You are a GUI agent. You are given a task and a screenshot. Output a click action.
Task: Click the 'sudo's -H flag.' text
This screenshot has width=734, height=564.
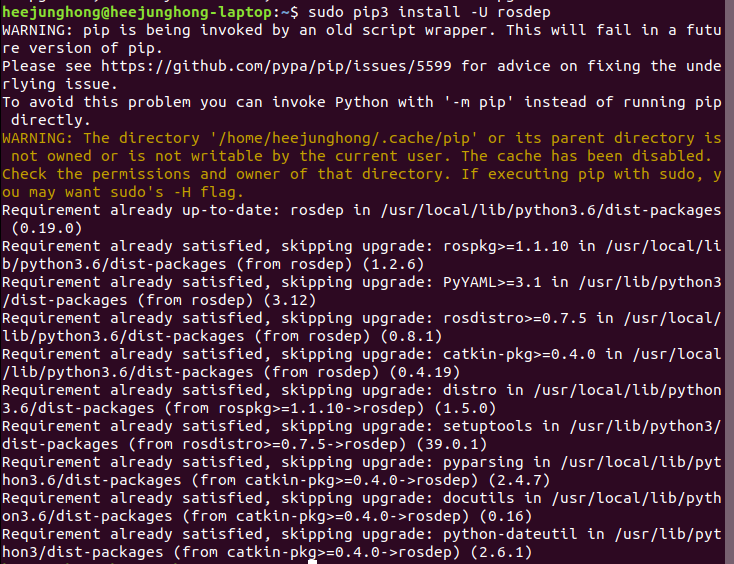(177, 192)
